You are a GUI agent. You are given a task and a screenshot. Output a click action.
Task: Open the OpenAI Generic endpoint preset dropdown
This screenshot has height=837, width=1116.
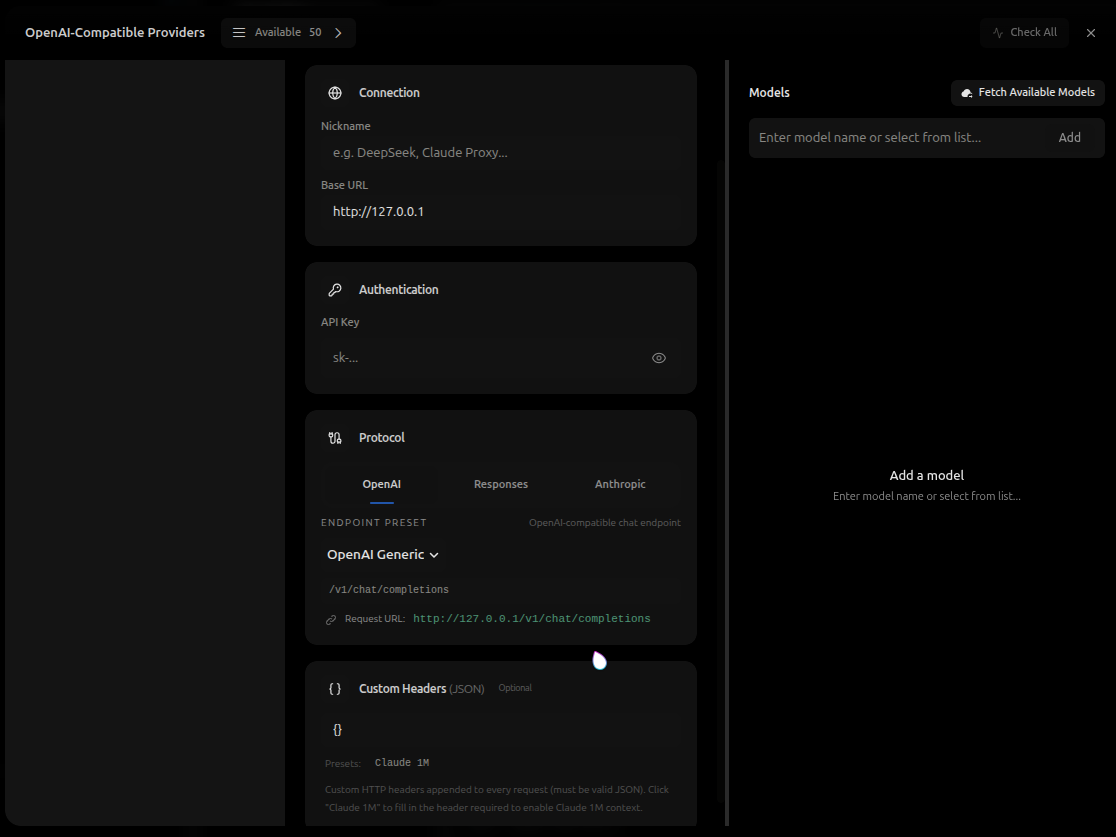382,554
